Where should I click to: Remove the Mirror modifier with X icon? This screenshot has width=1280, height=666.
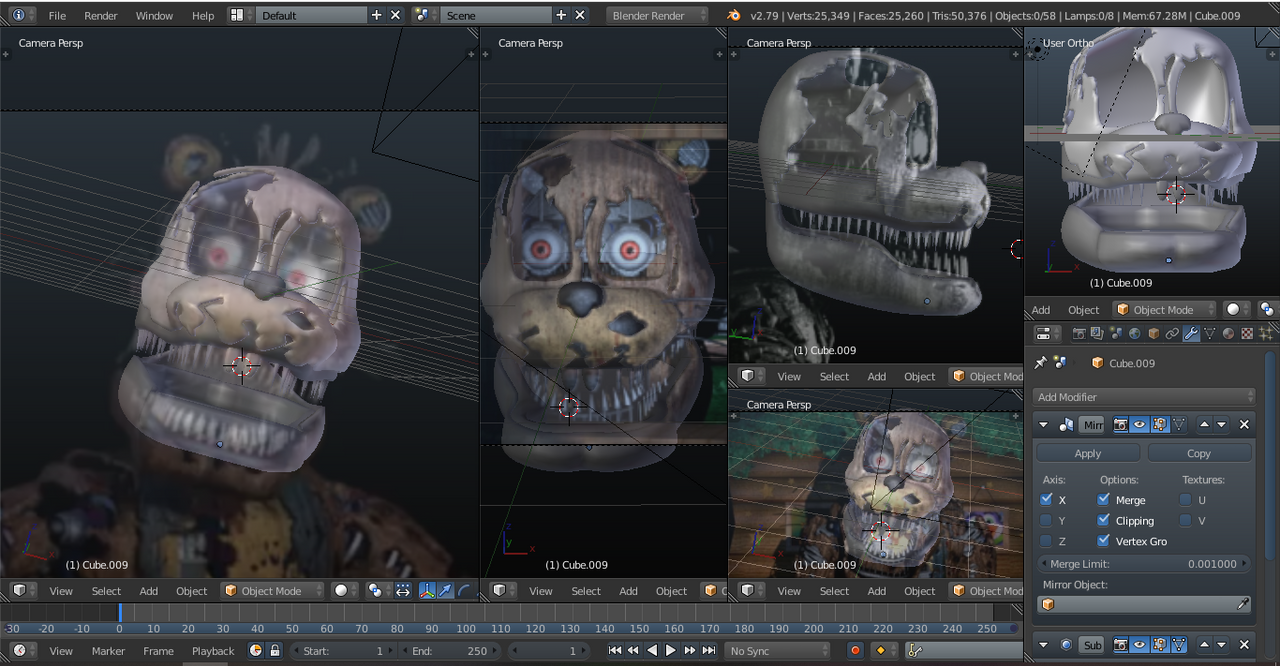click(1244, 425)
